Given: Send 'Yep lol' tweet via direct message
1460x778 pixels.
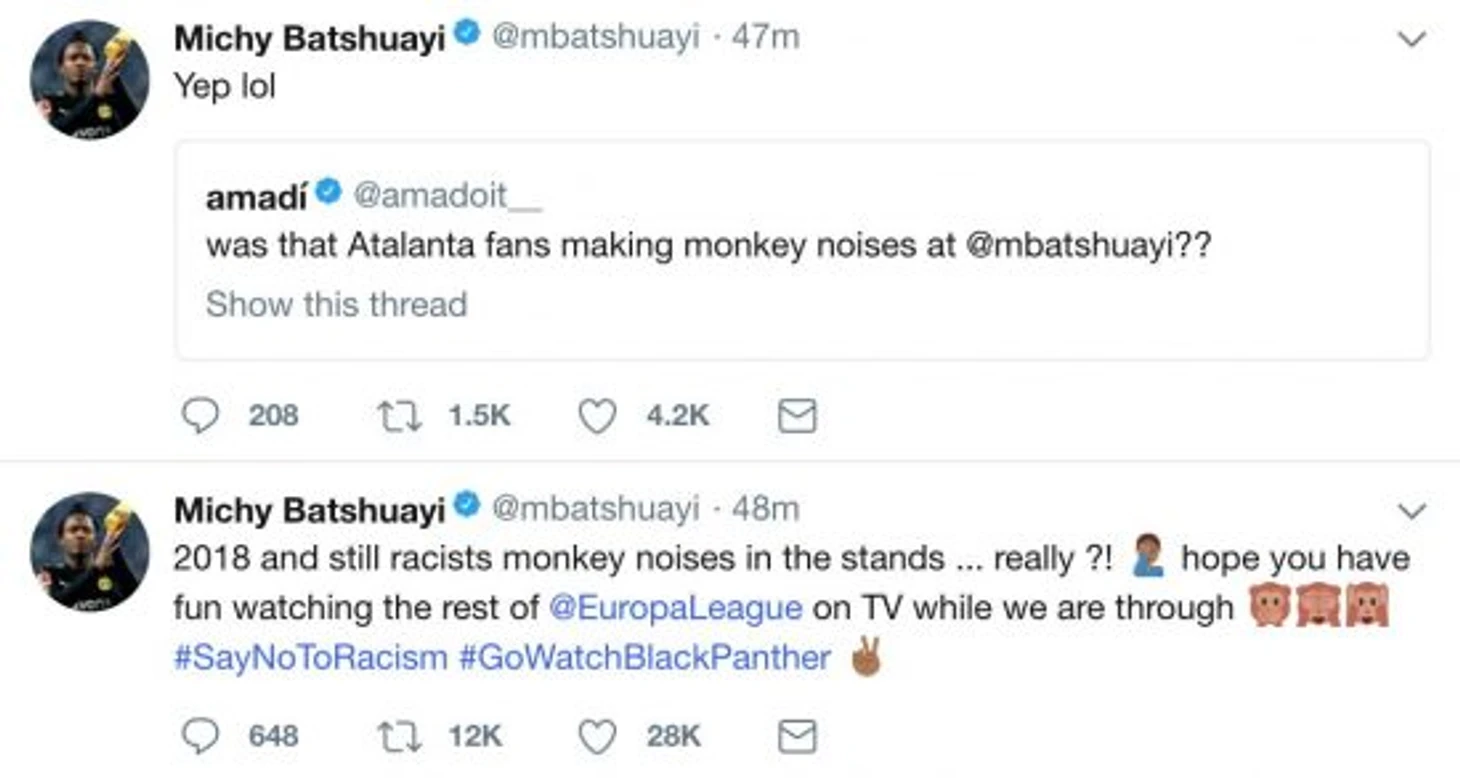Looking at the screenshot, I should [797, 416].
